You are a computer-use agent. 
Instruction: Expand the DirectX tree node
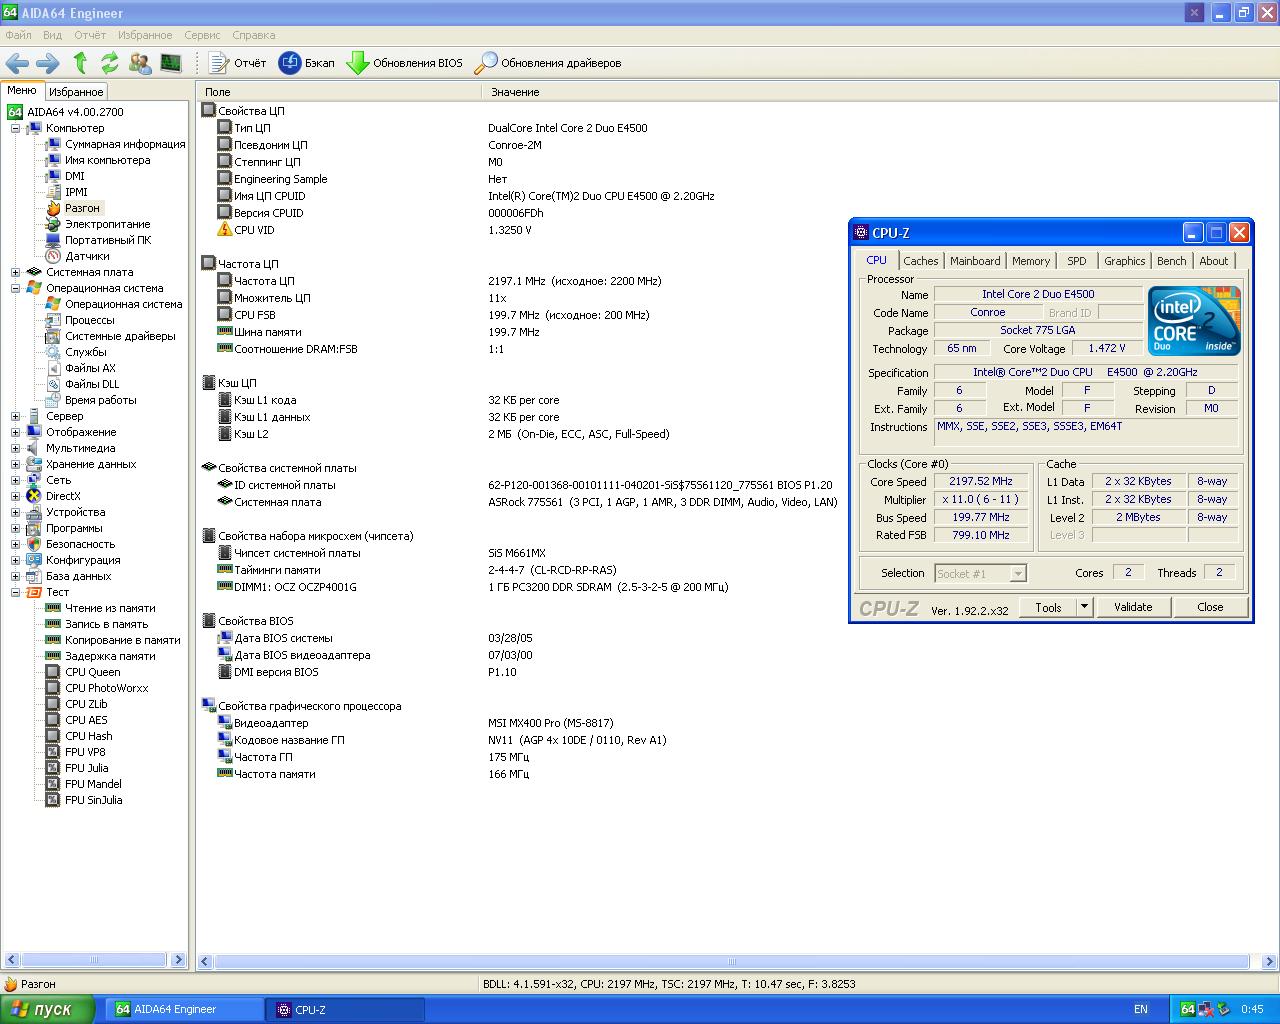click(15, 496)
